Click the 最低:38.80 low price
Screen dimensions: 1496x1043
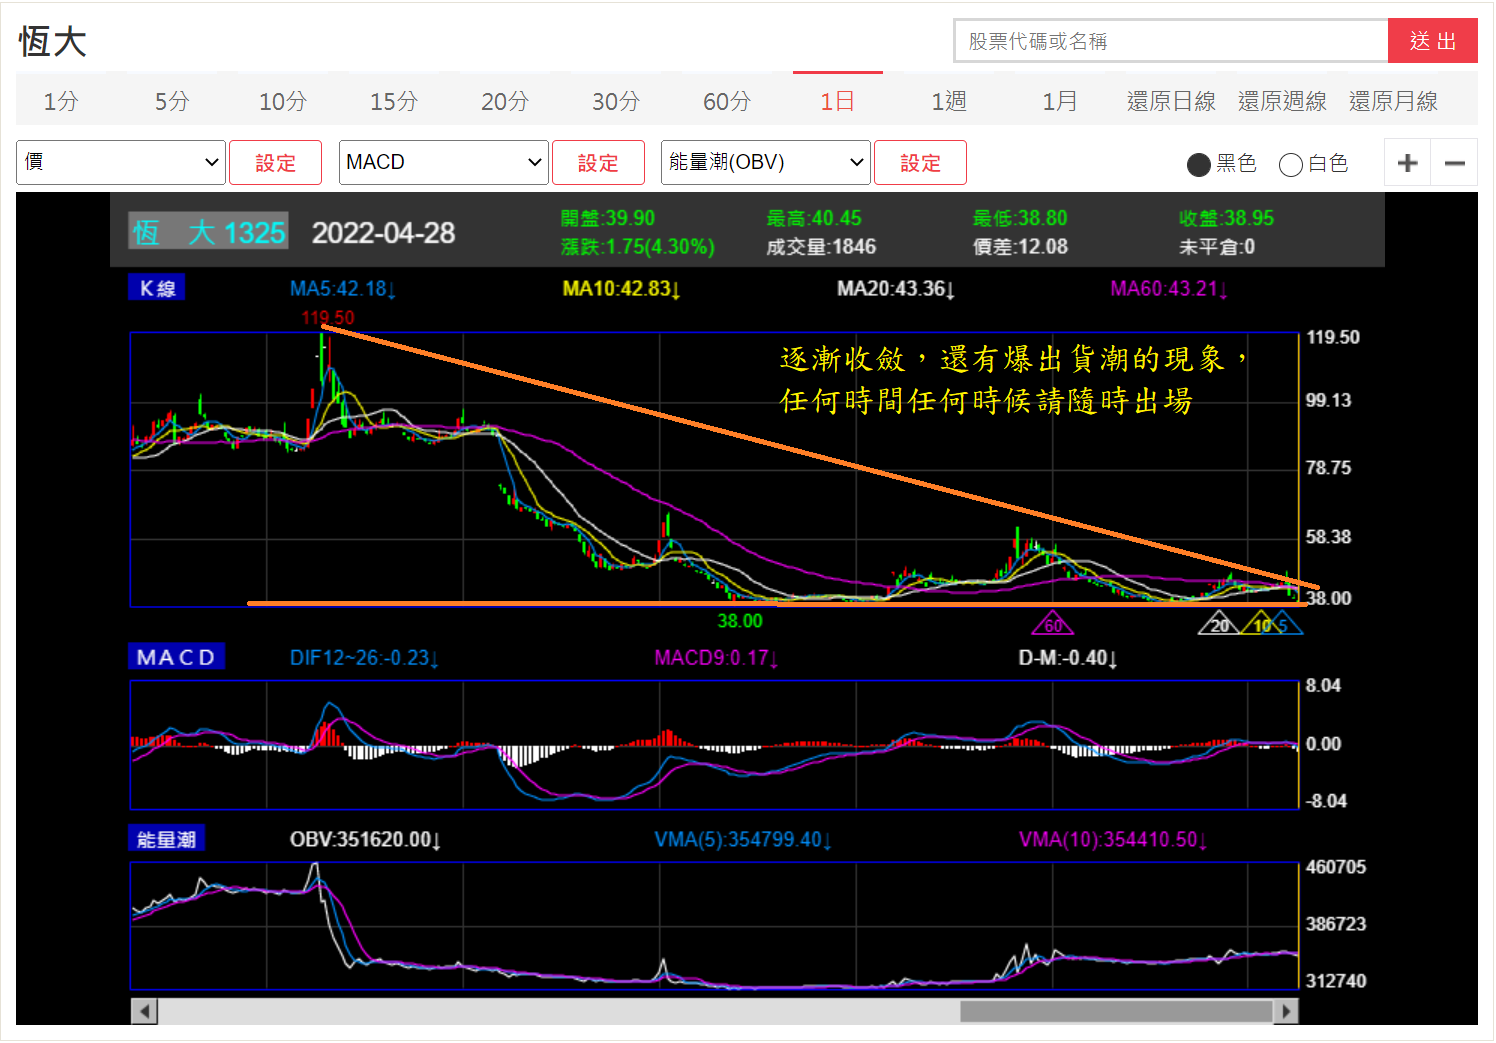click(1020, 218)
